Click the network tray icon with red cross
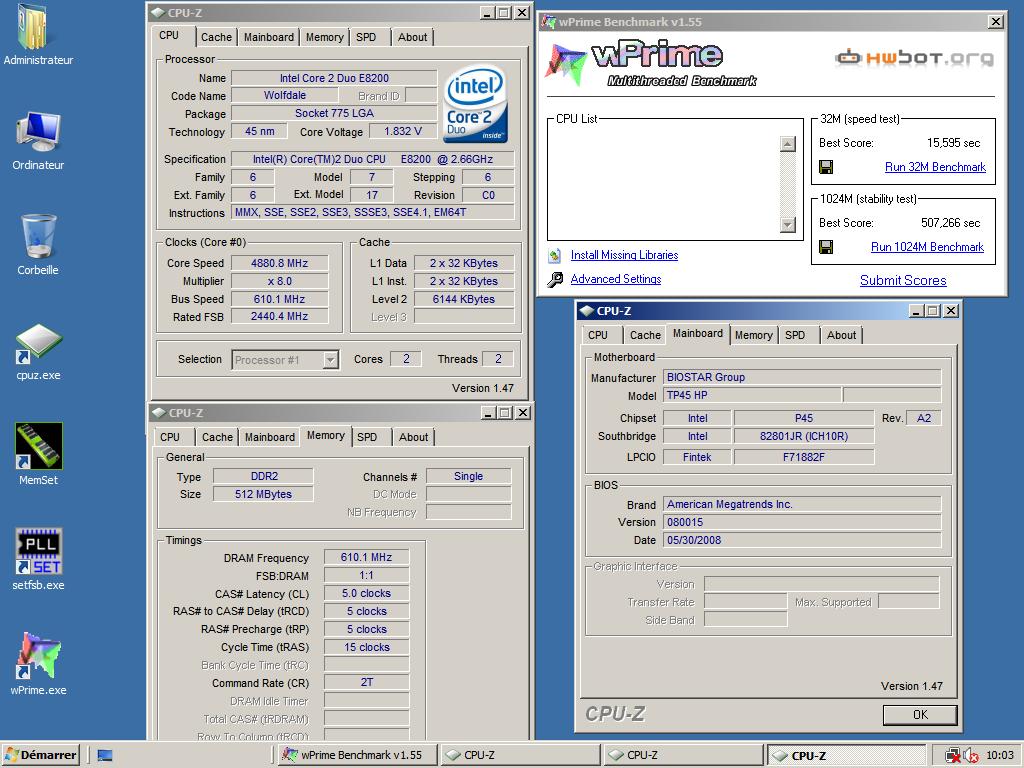Screen dimensions: 1024x768 [953, 755]
